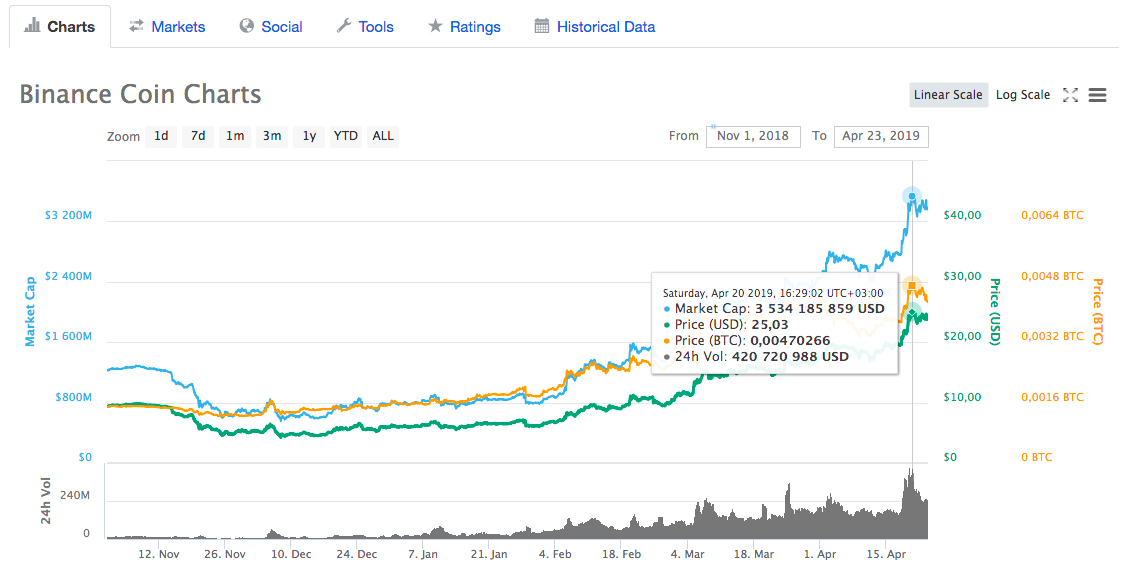1128x570 pixels.
Task: Click the 15. Apr date label
Action: pyautogui.click(x=886, y=554)
